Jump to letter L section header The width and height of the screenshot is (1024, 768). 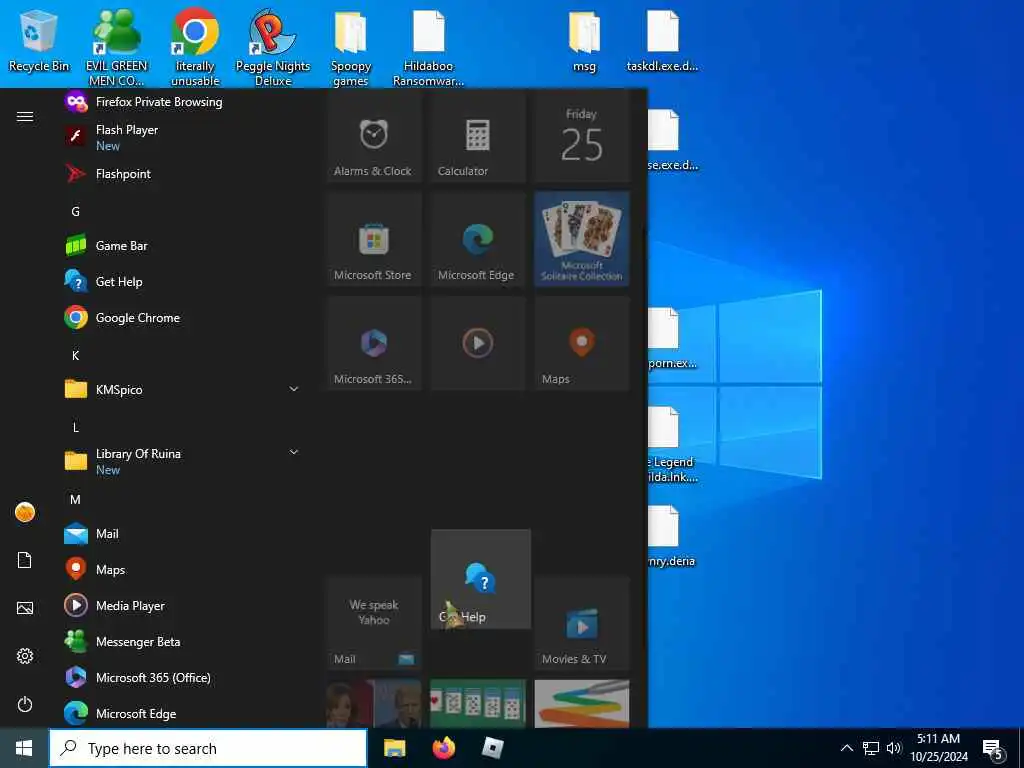pyautogui.click(x=76, y=428)
